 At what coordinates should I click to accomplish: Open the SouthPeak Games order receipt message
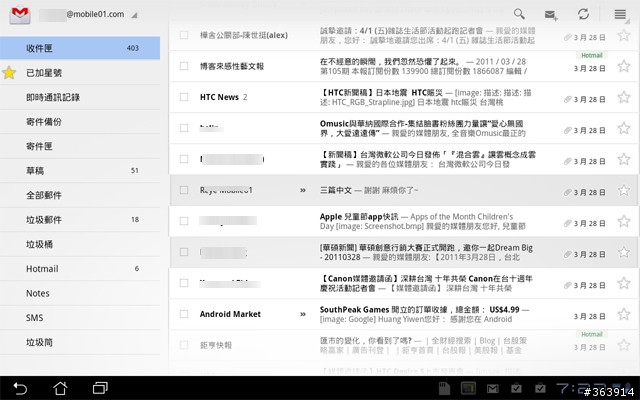[x=404, y=314]
